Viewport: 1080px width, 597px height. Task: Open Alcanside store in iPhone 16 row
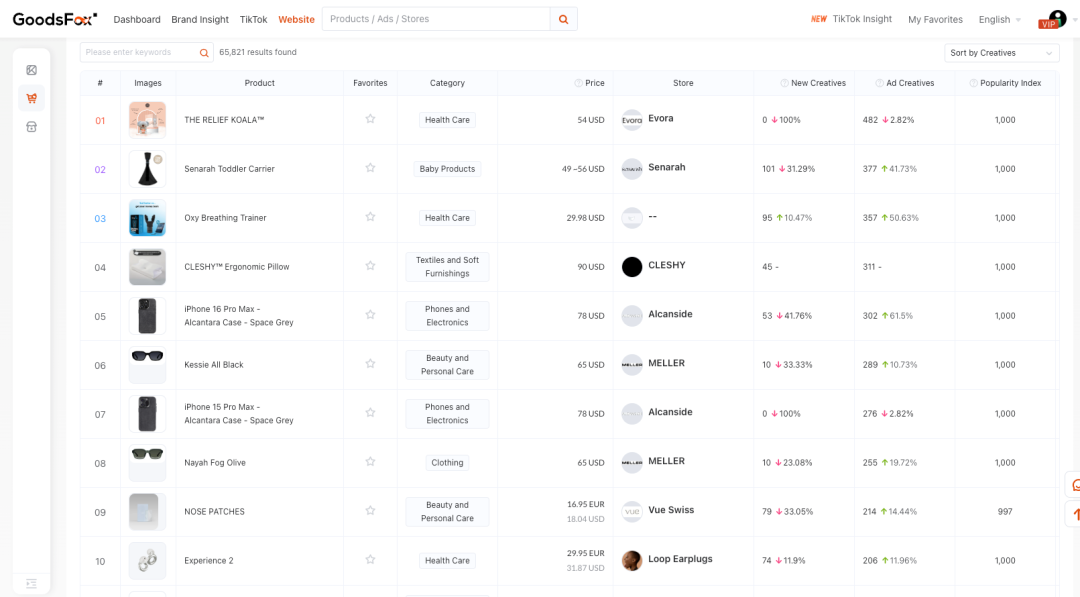click(670, 314)
